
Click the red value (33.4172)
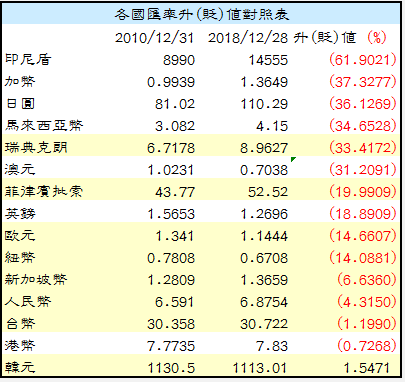click(x=363, y=148)
